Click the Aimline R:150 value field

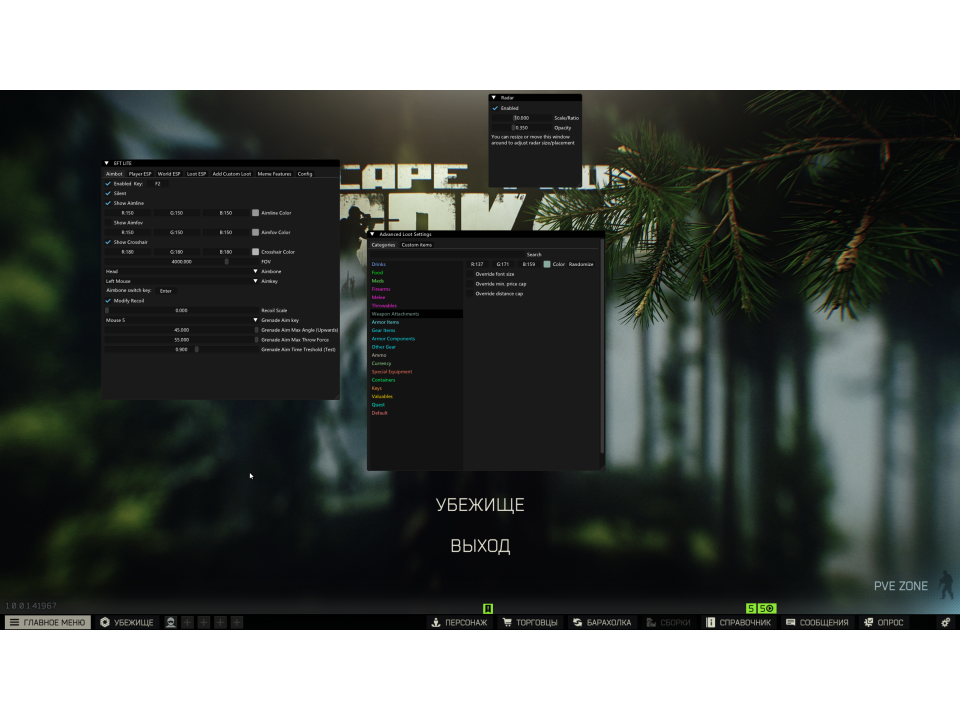point(127,213)
